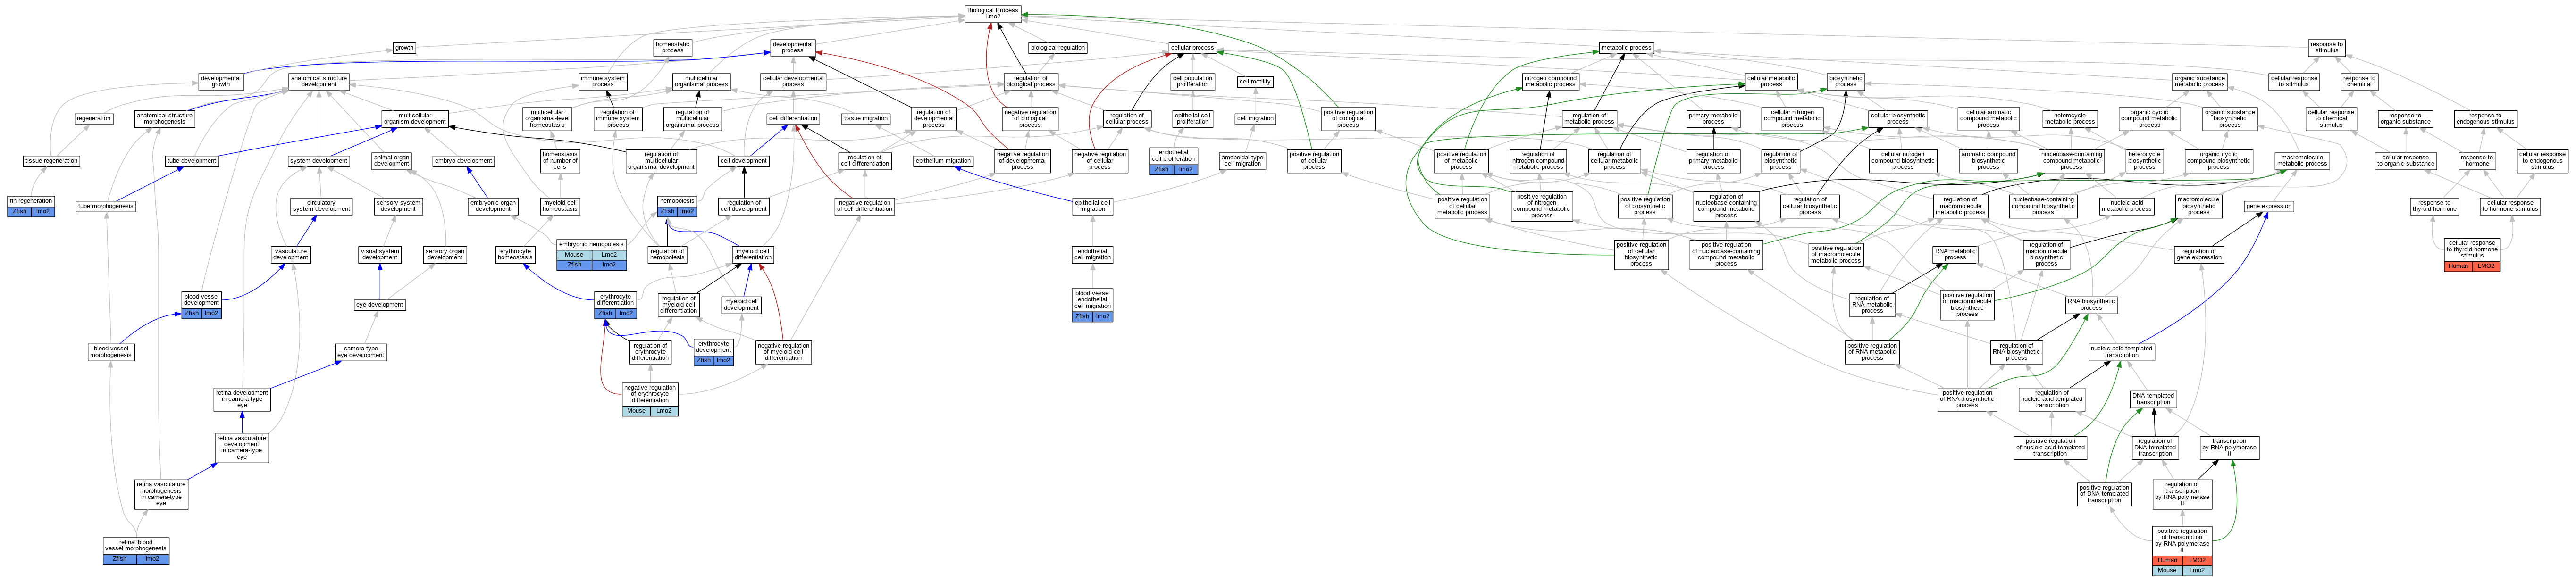Select 'positive regulation of transcription by RNA polymerase II'
Viewport: 2576px width, 581px height.
tap(2182, 551)
